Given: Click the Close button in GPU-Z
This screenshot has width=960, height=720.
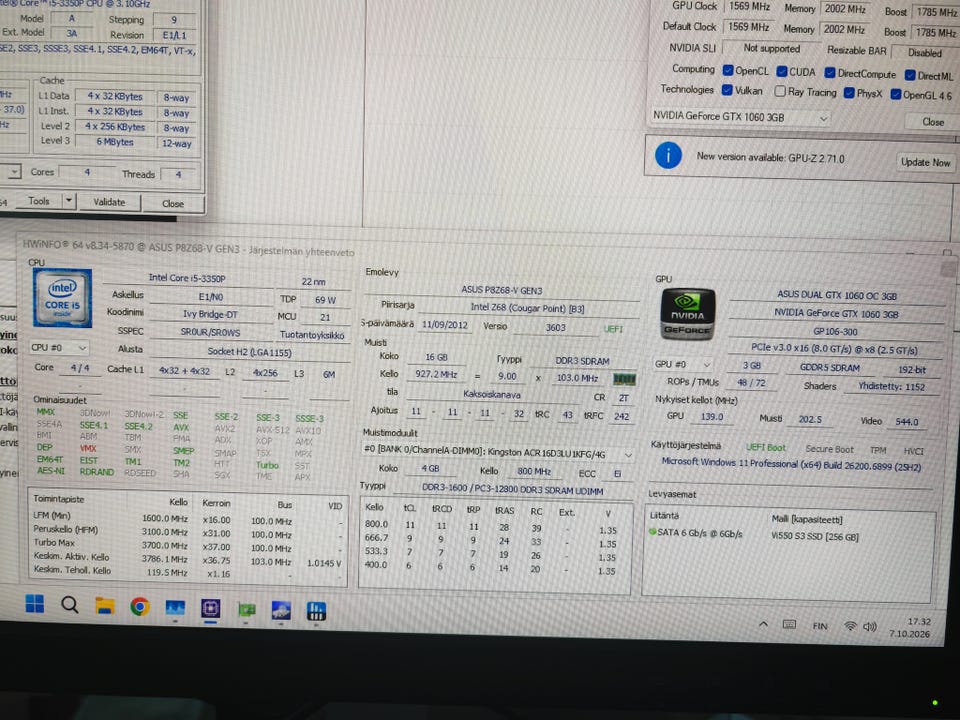Looking at the screenshot, I should pos(932,121).
